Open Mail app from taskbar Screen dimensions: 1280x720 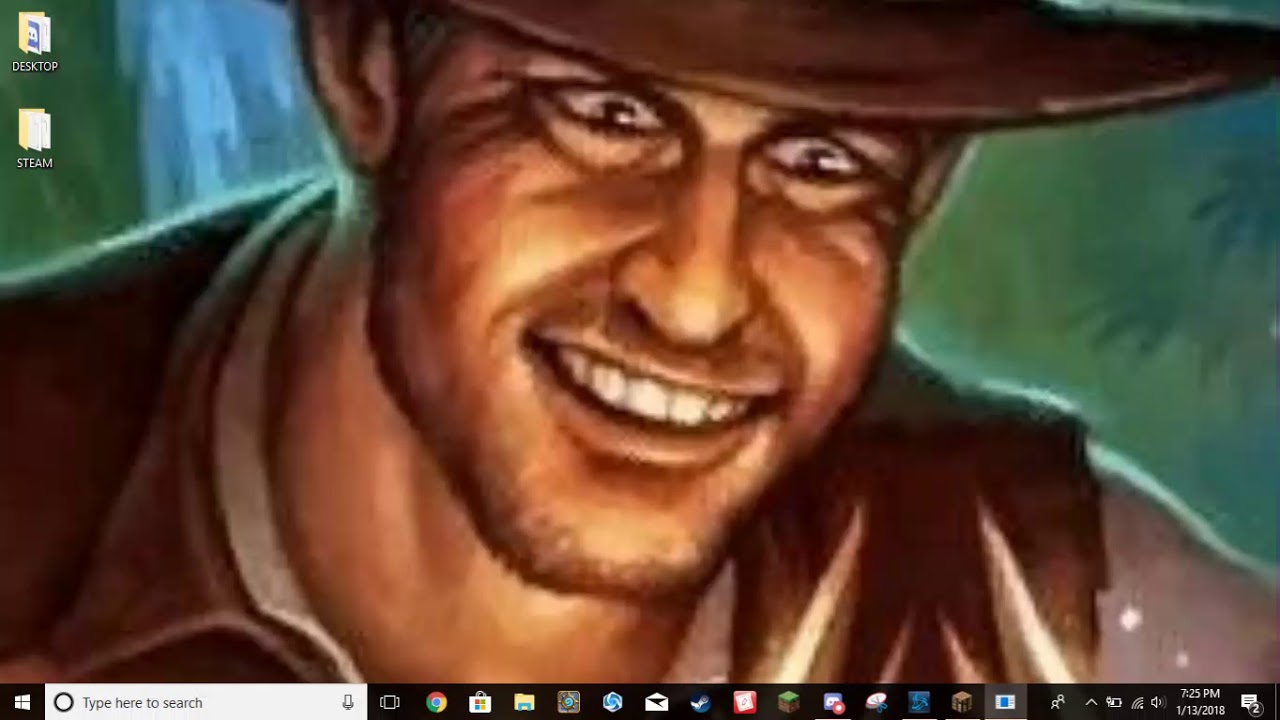pos(656,702)
